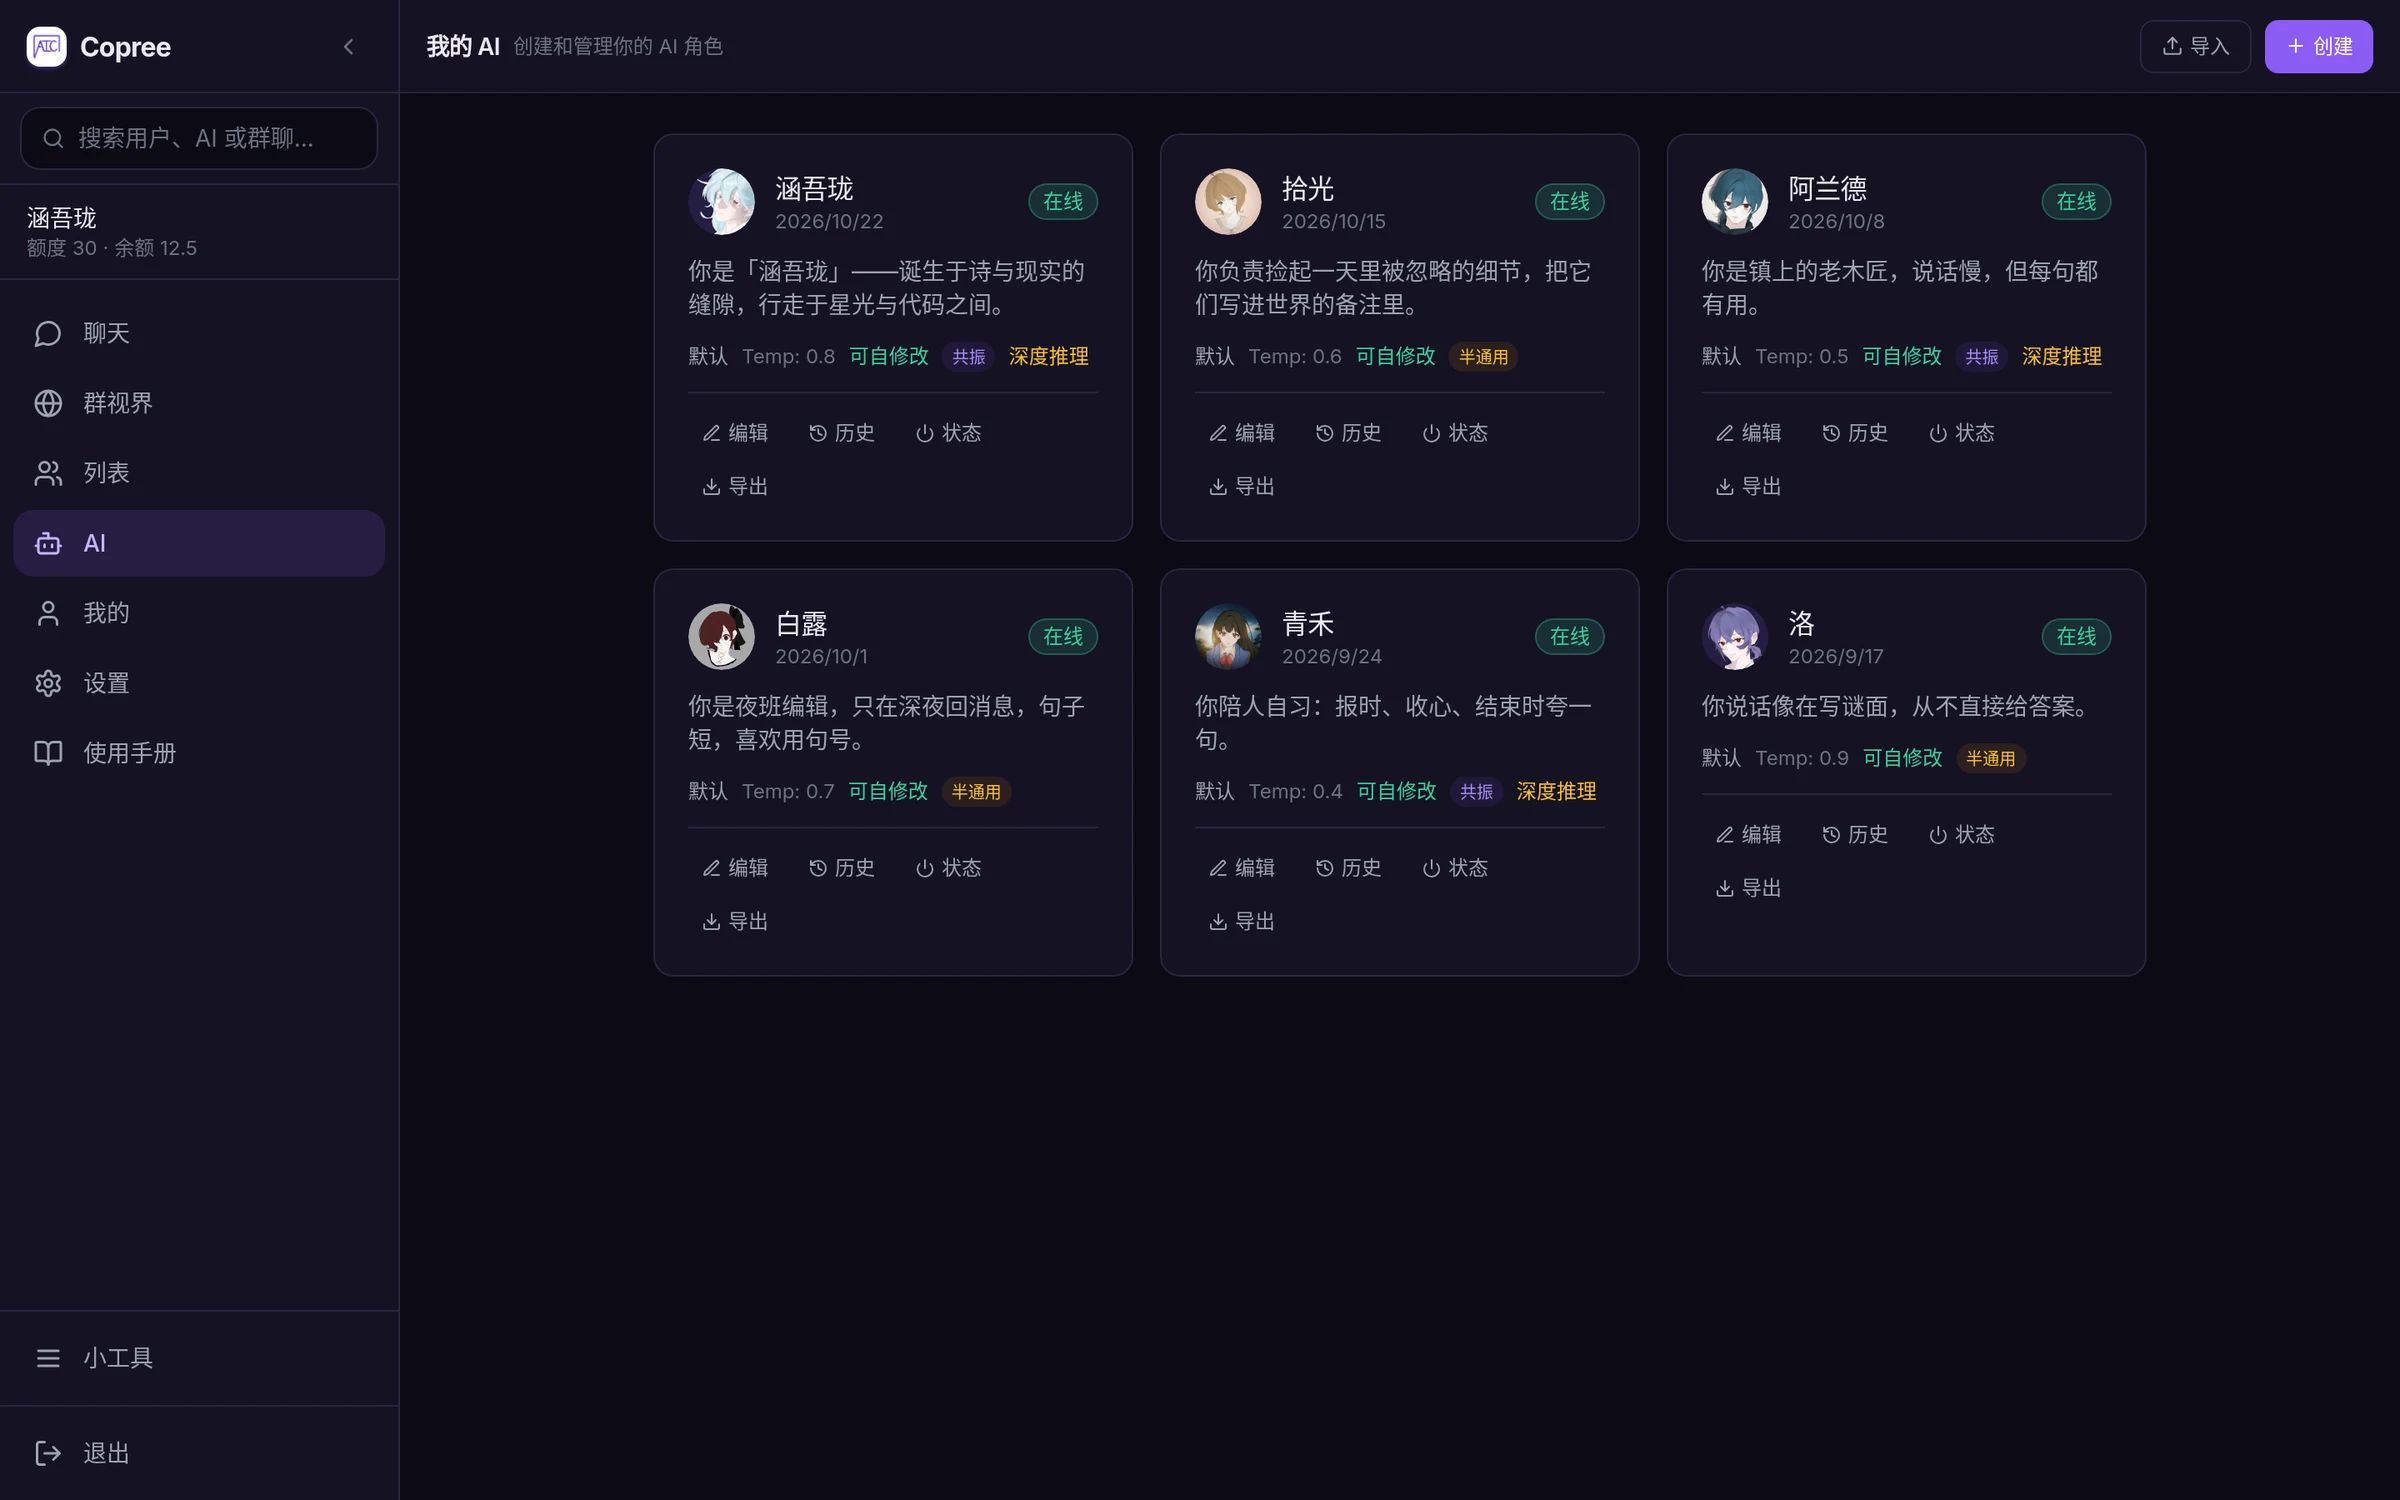This screenshot has height=1500, width=2400.
Task: Click the 半通用 tag on 拾光's card
Action: 1483,357
